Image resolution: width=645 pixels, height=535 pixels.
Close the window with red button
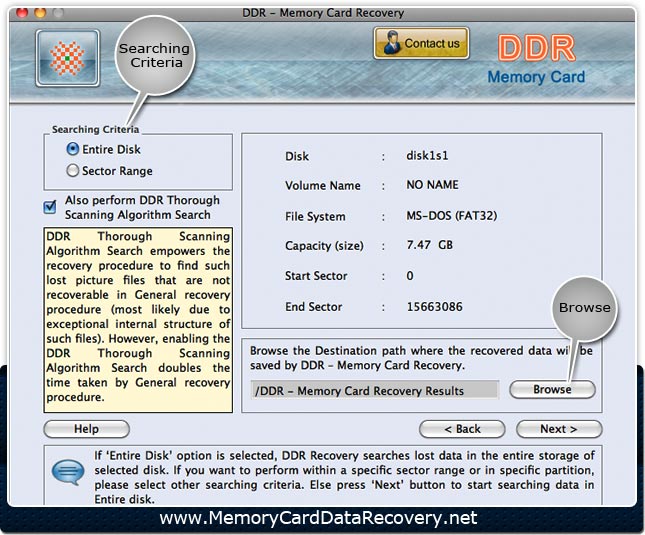(22, 12)
